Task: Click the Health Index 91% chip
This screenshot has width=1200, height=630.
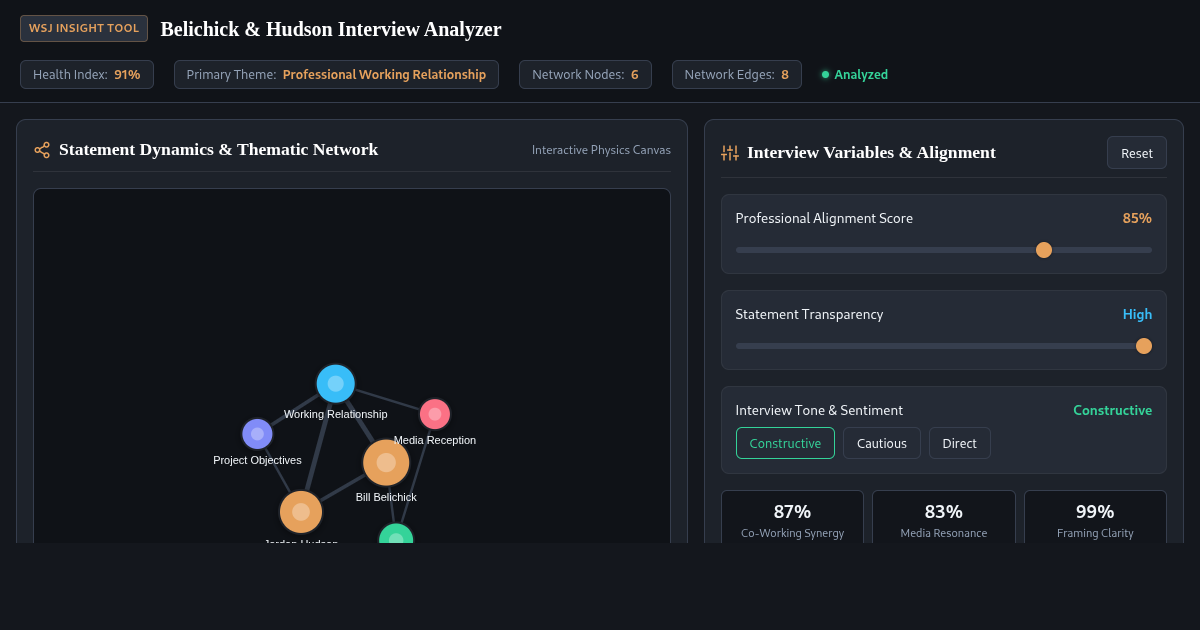Action: click(87, 74)
